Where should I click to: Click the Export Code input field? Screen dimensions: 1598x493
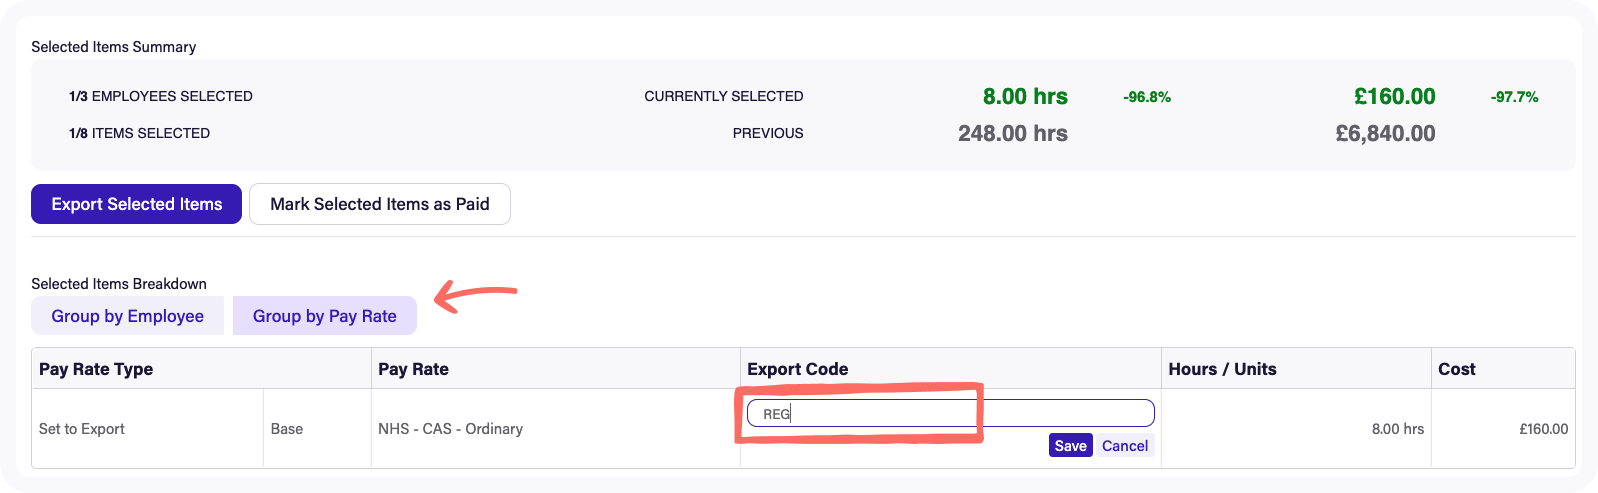pyautogui.click(x=950, y=413)
